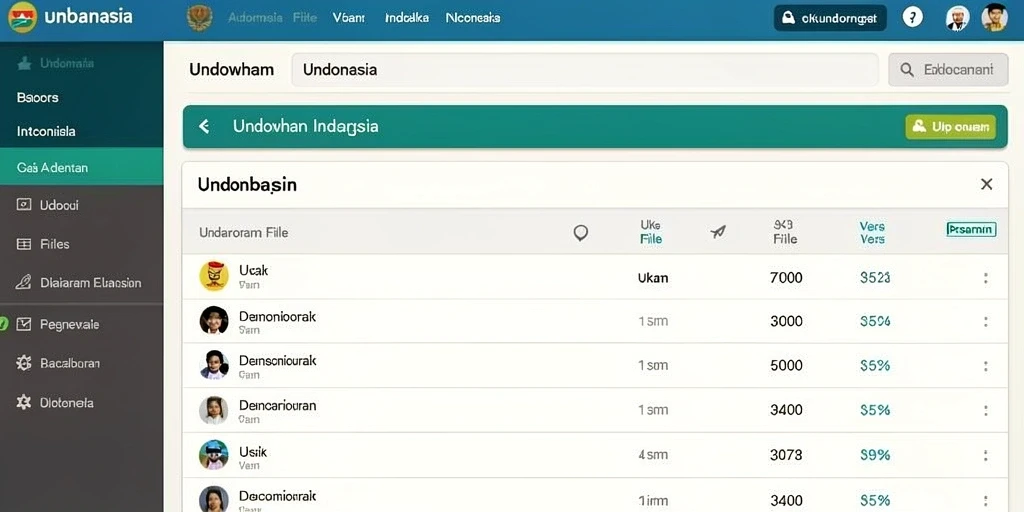Click the location pin column icon

[x=581, y=232]
